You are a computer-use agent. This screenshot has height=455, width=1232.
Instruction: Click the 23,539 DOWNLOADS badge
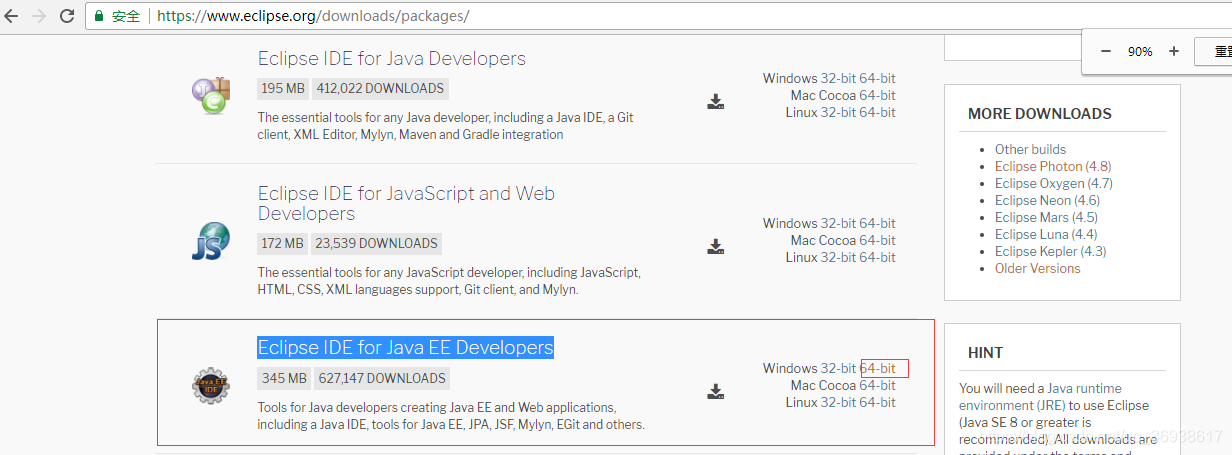pyautogui.click(x=377, y=243)
